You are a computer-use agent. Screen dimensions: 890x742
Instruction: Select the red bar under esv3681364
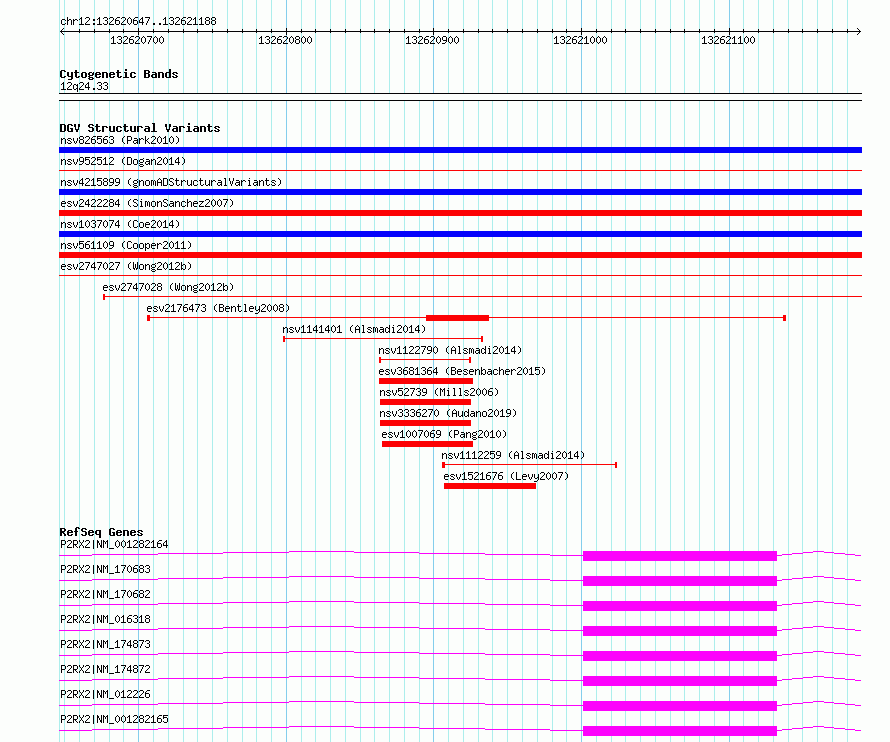(x=426, y=381)
